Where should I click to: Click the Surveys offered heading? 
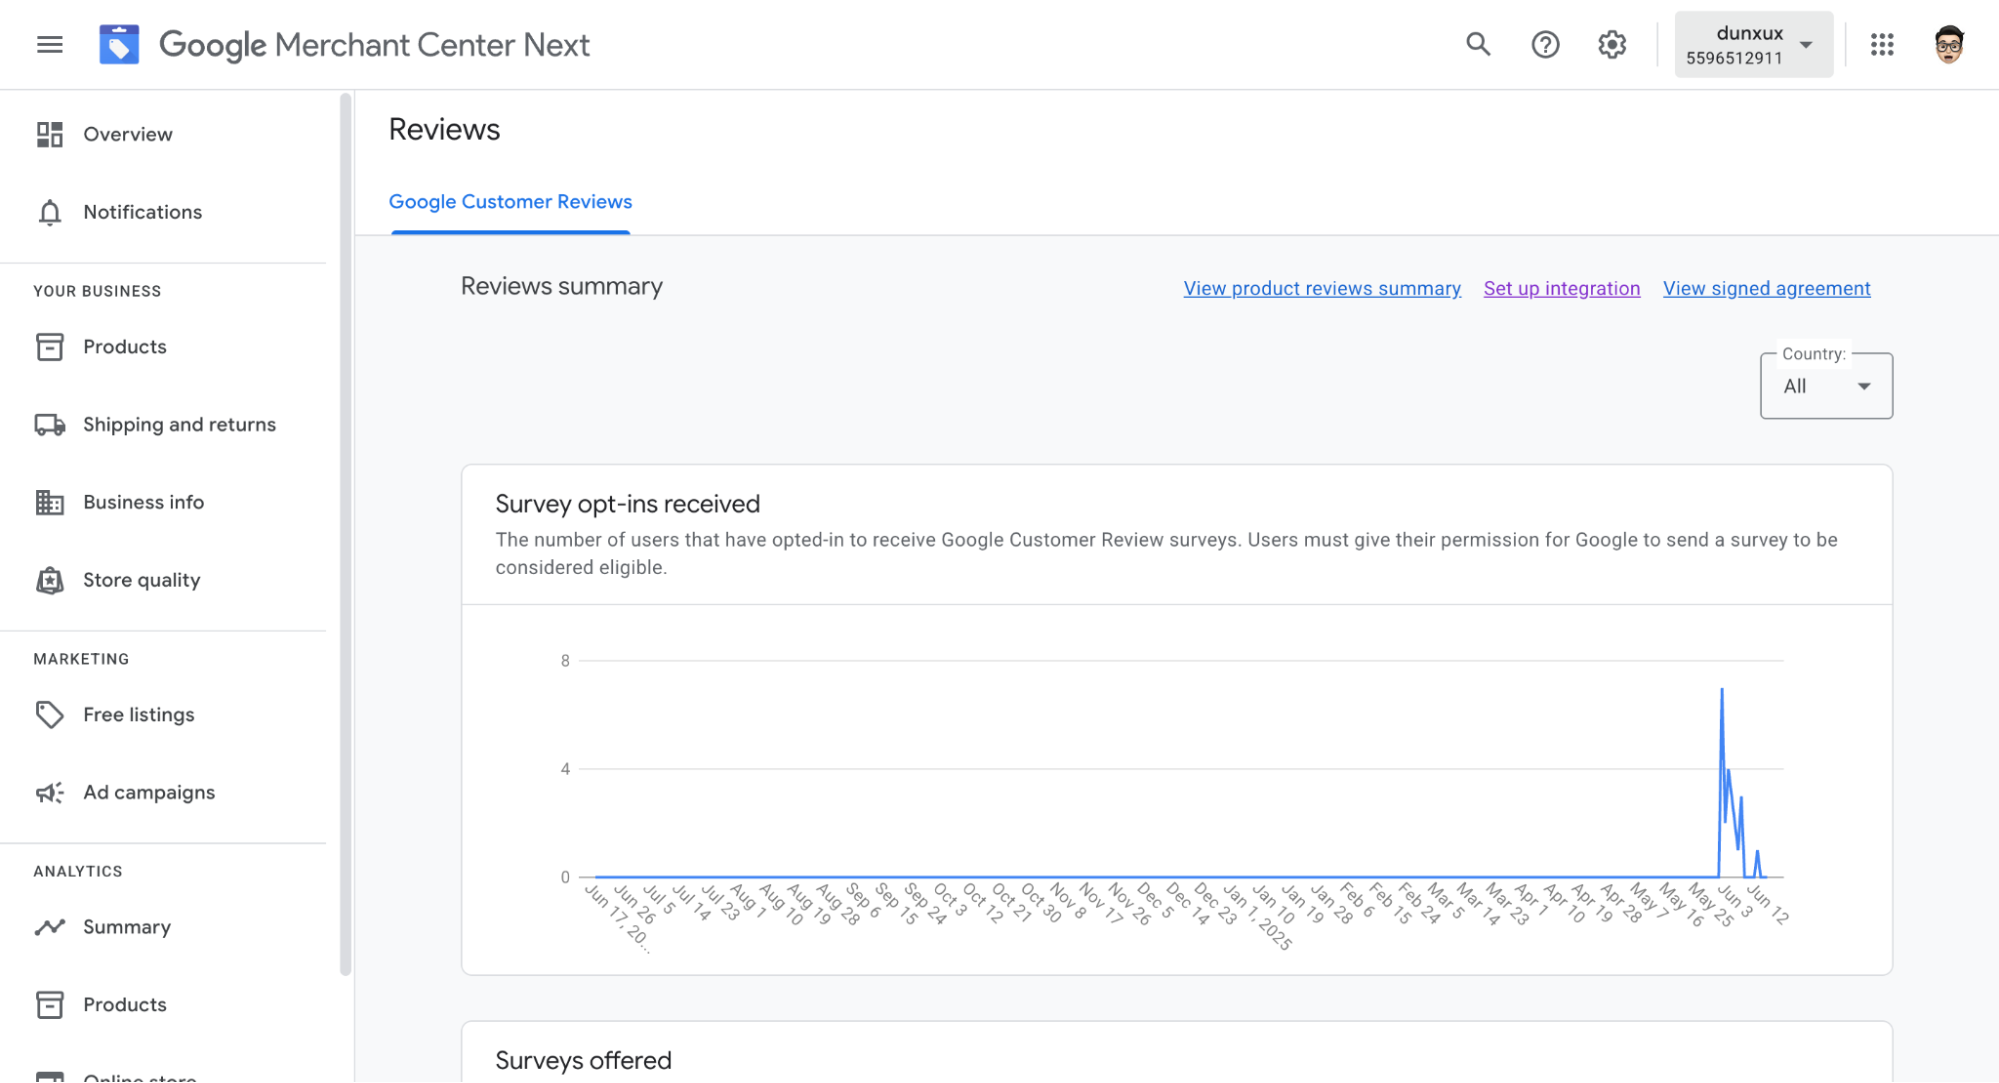coord(583,1061)
